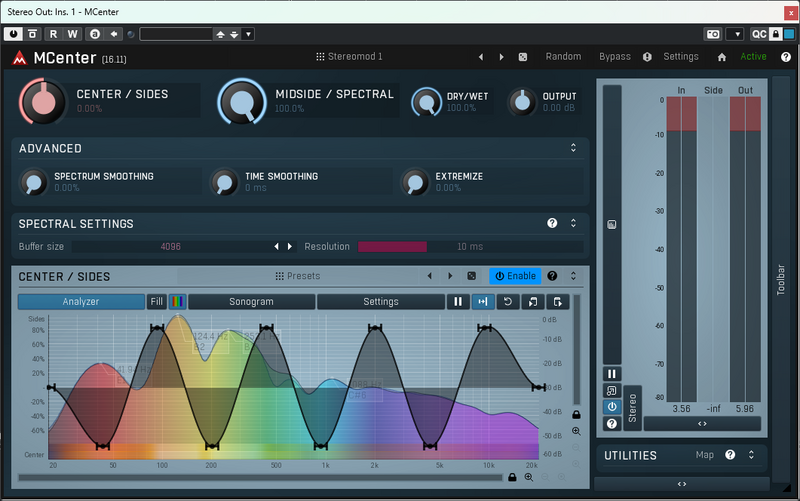Select previous Center / Sides graph preset
Image resolution: width=800 pixels, height=501 pixels.
pos(430,276)
